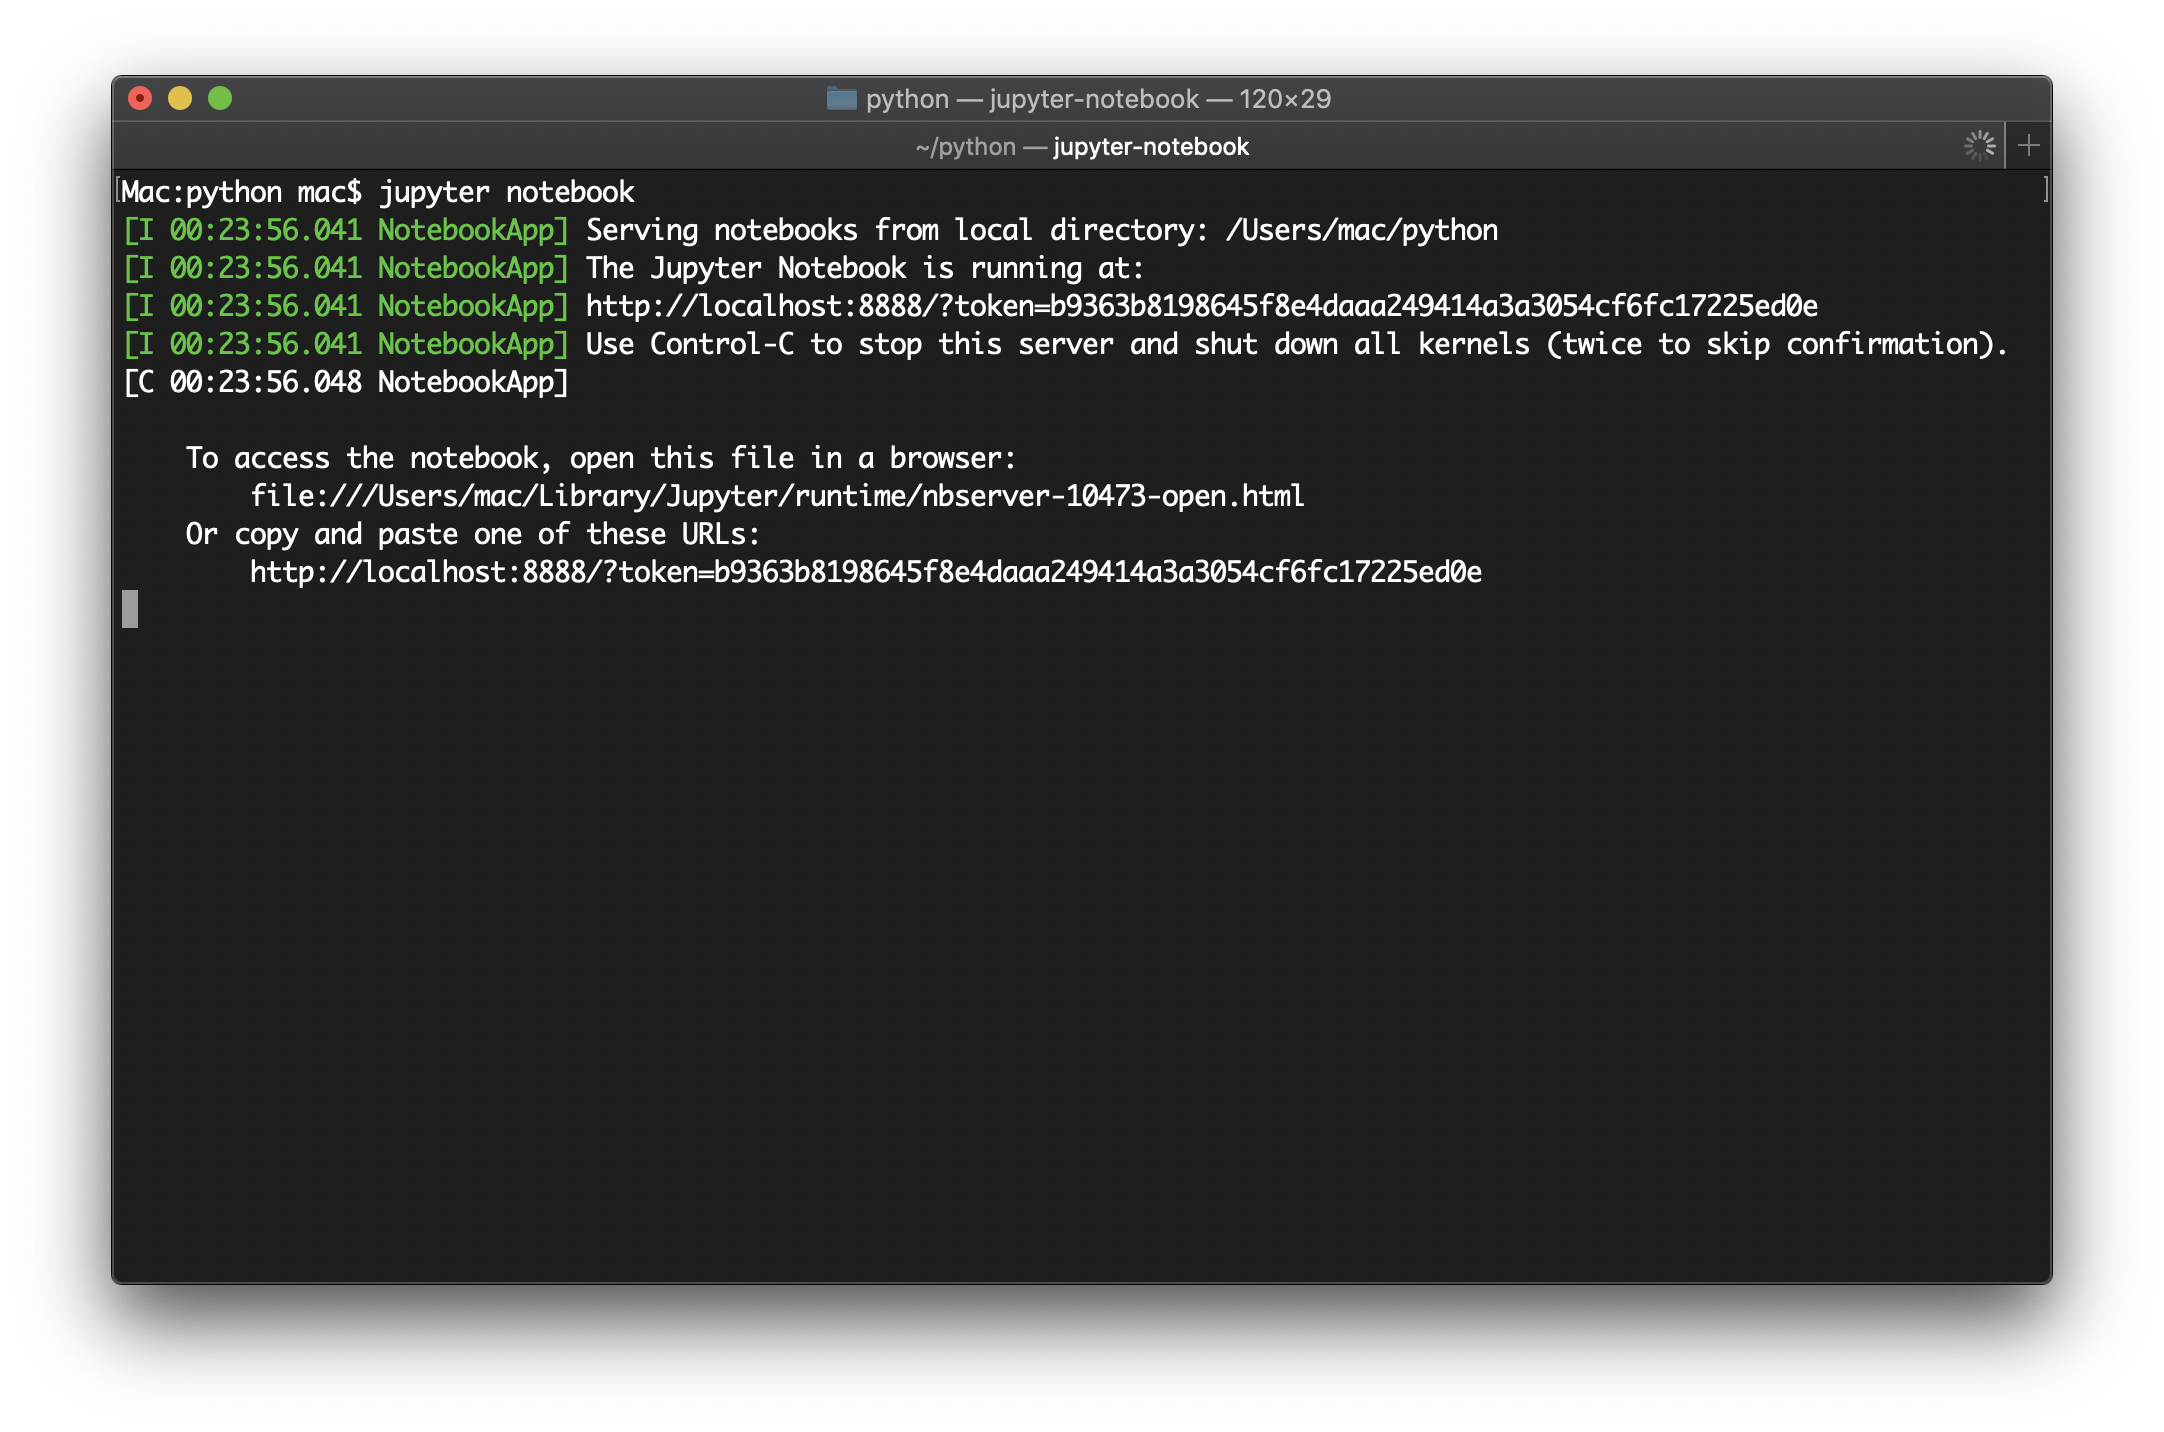Screen dimensions: 2164x1432
Task: Click the window title 'python — jupyter-notebook — 120×29'
Action: [x=1098, y=98]
